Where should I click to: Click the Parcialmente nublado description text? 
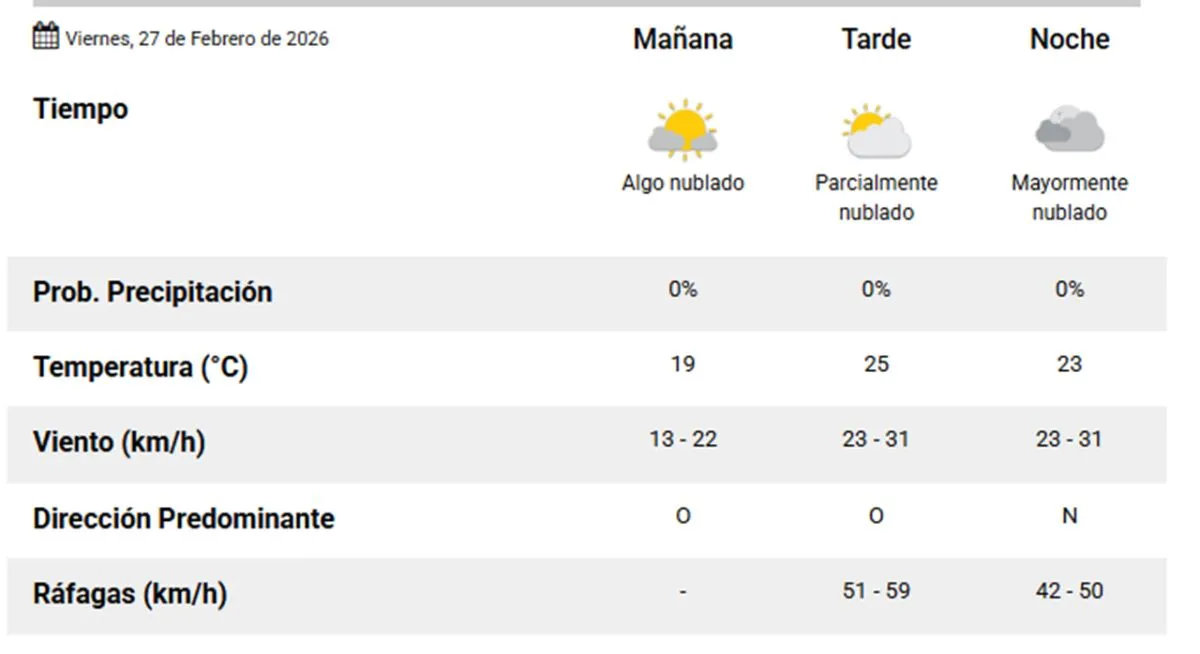tap(876, 197)
